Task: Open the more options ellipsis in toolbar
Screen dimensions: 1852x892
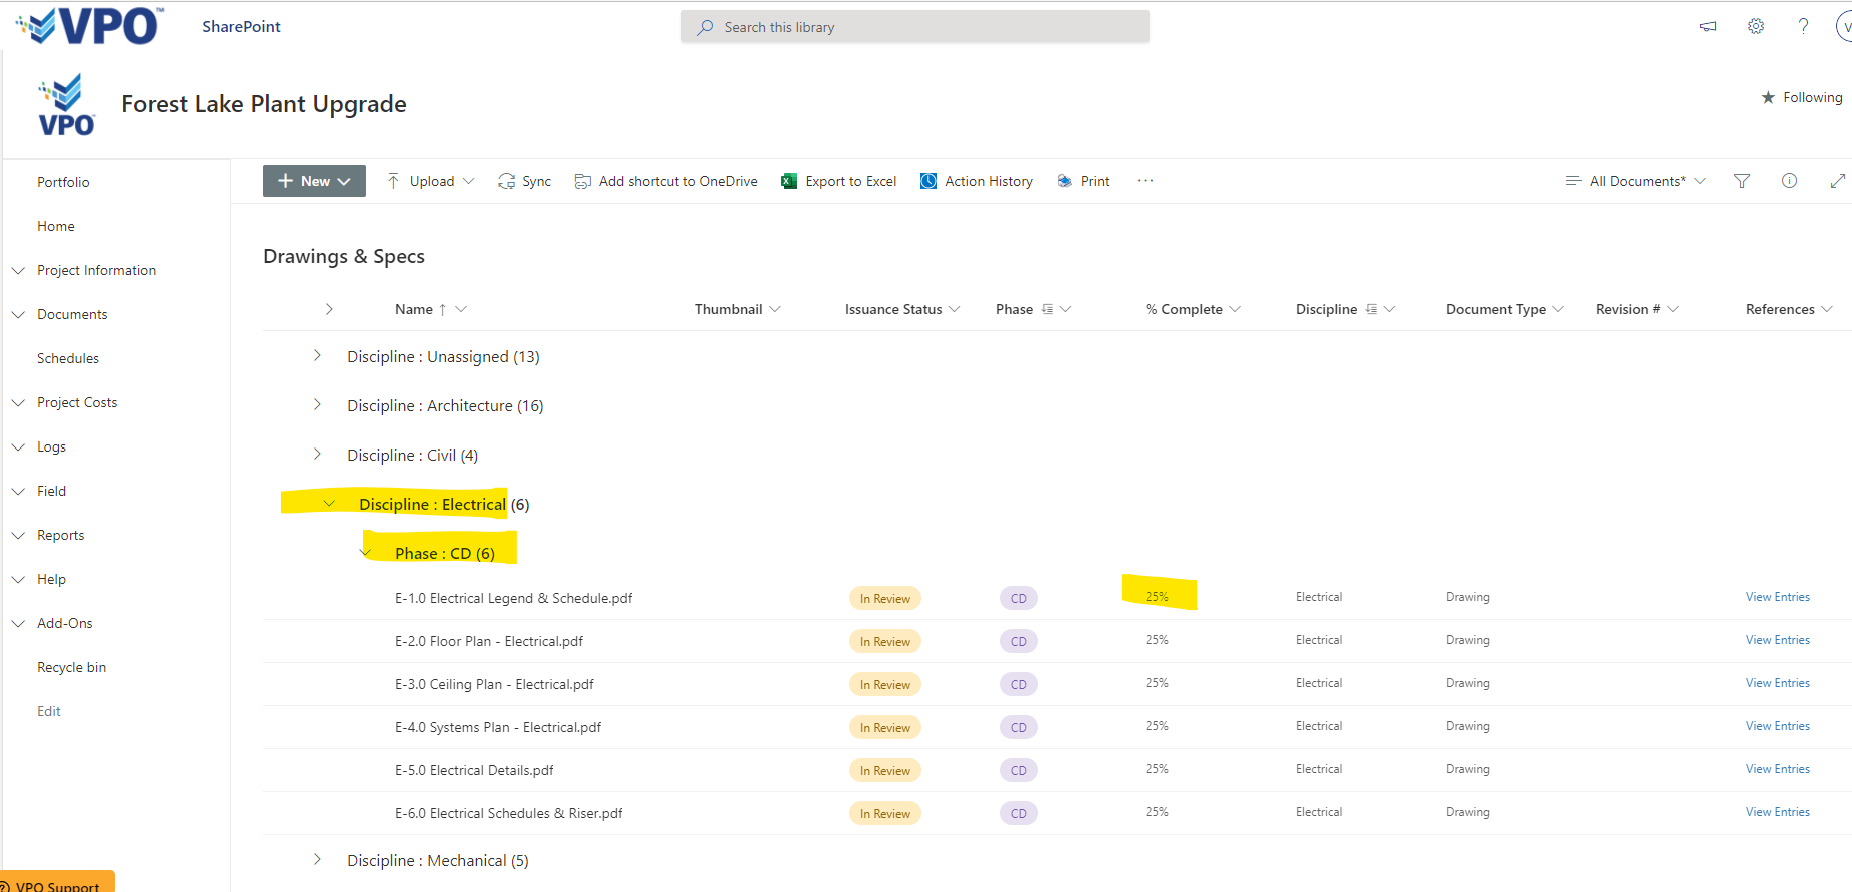Action: 1145,181
